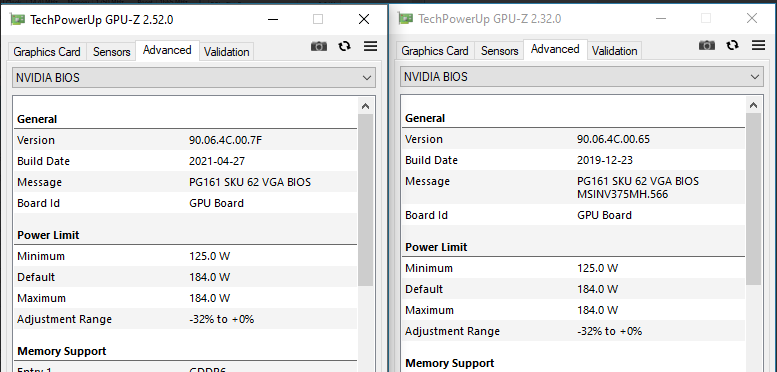Take screenshot with camera icon in GPU-Z 2.32.0

[707, 45]
